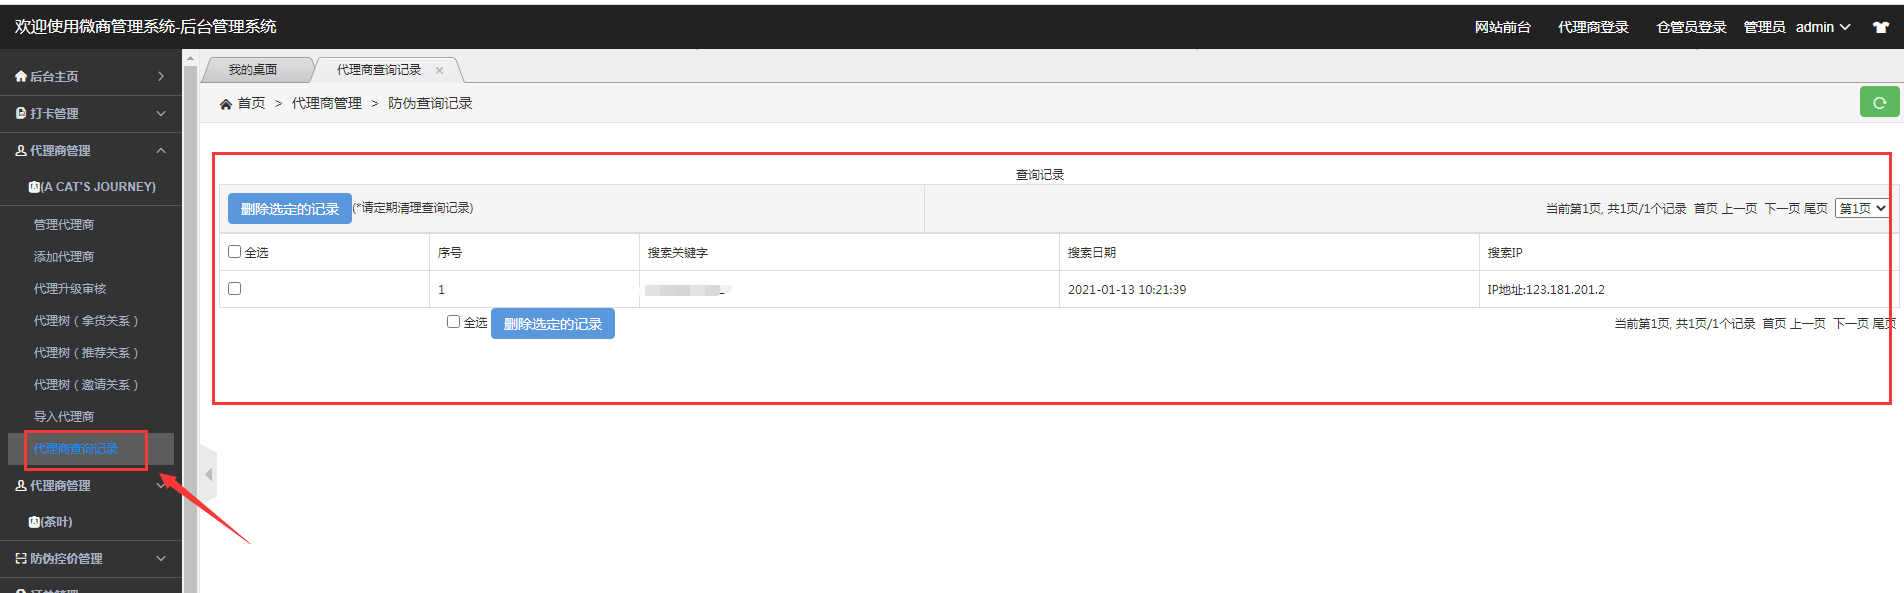Viewport: 1904px width, 593px height.
Task: Click the sidebar scrollbar up arrow
Action: click(190, 58)
